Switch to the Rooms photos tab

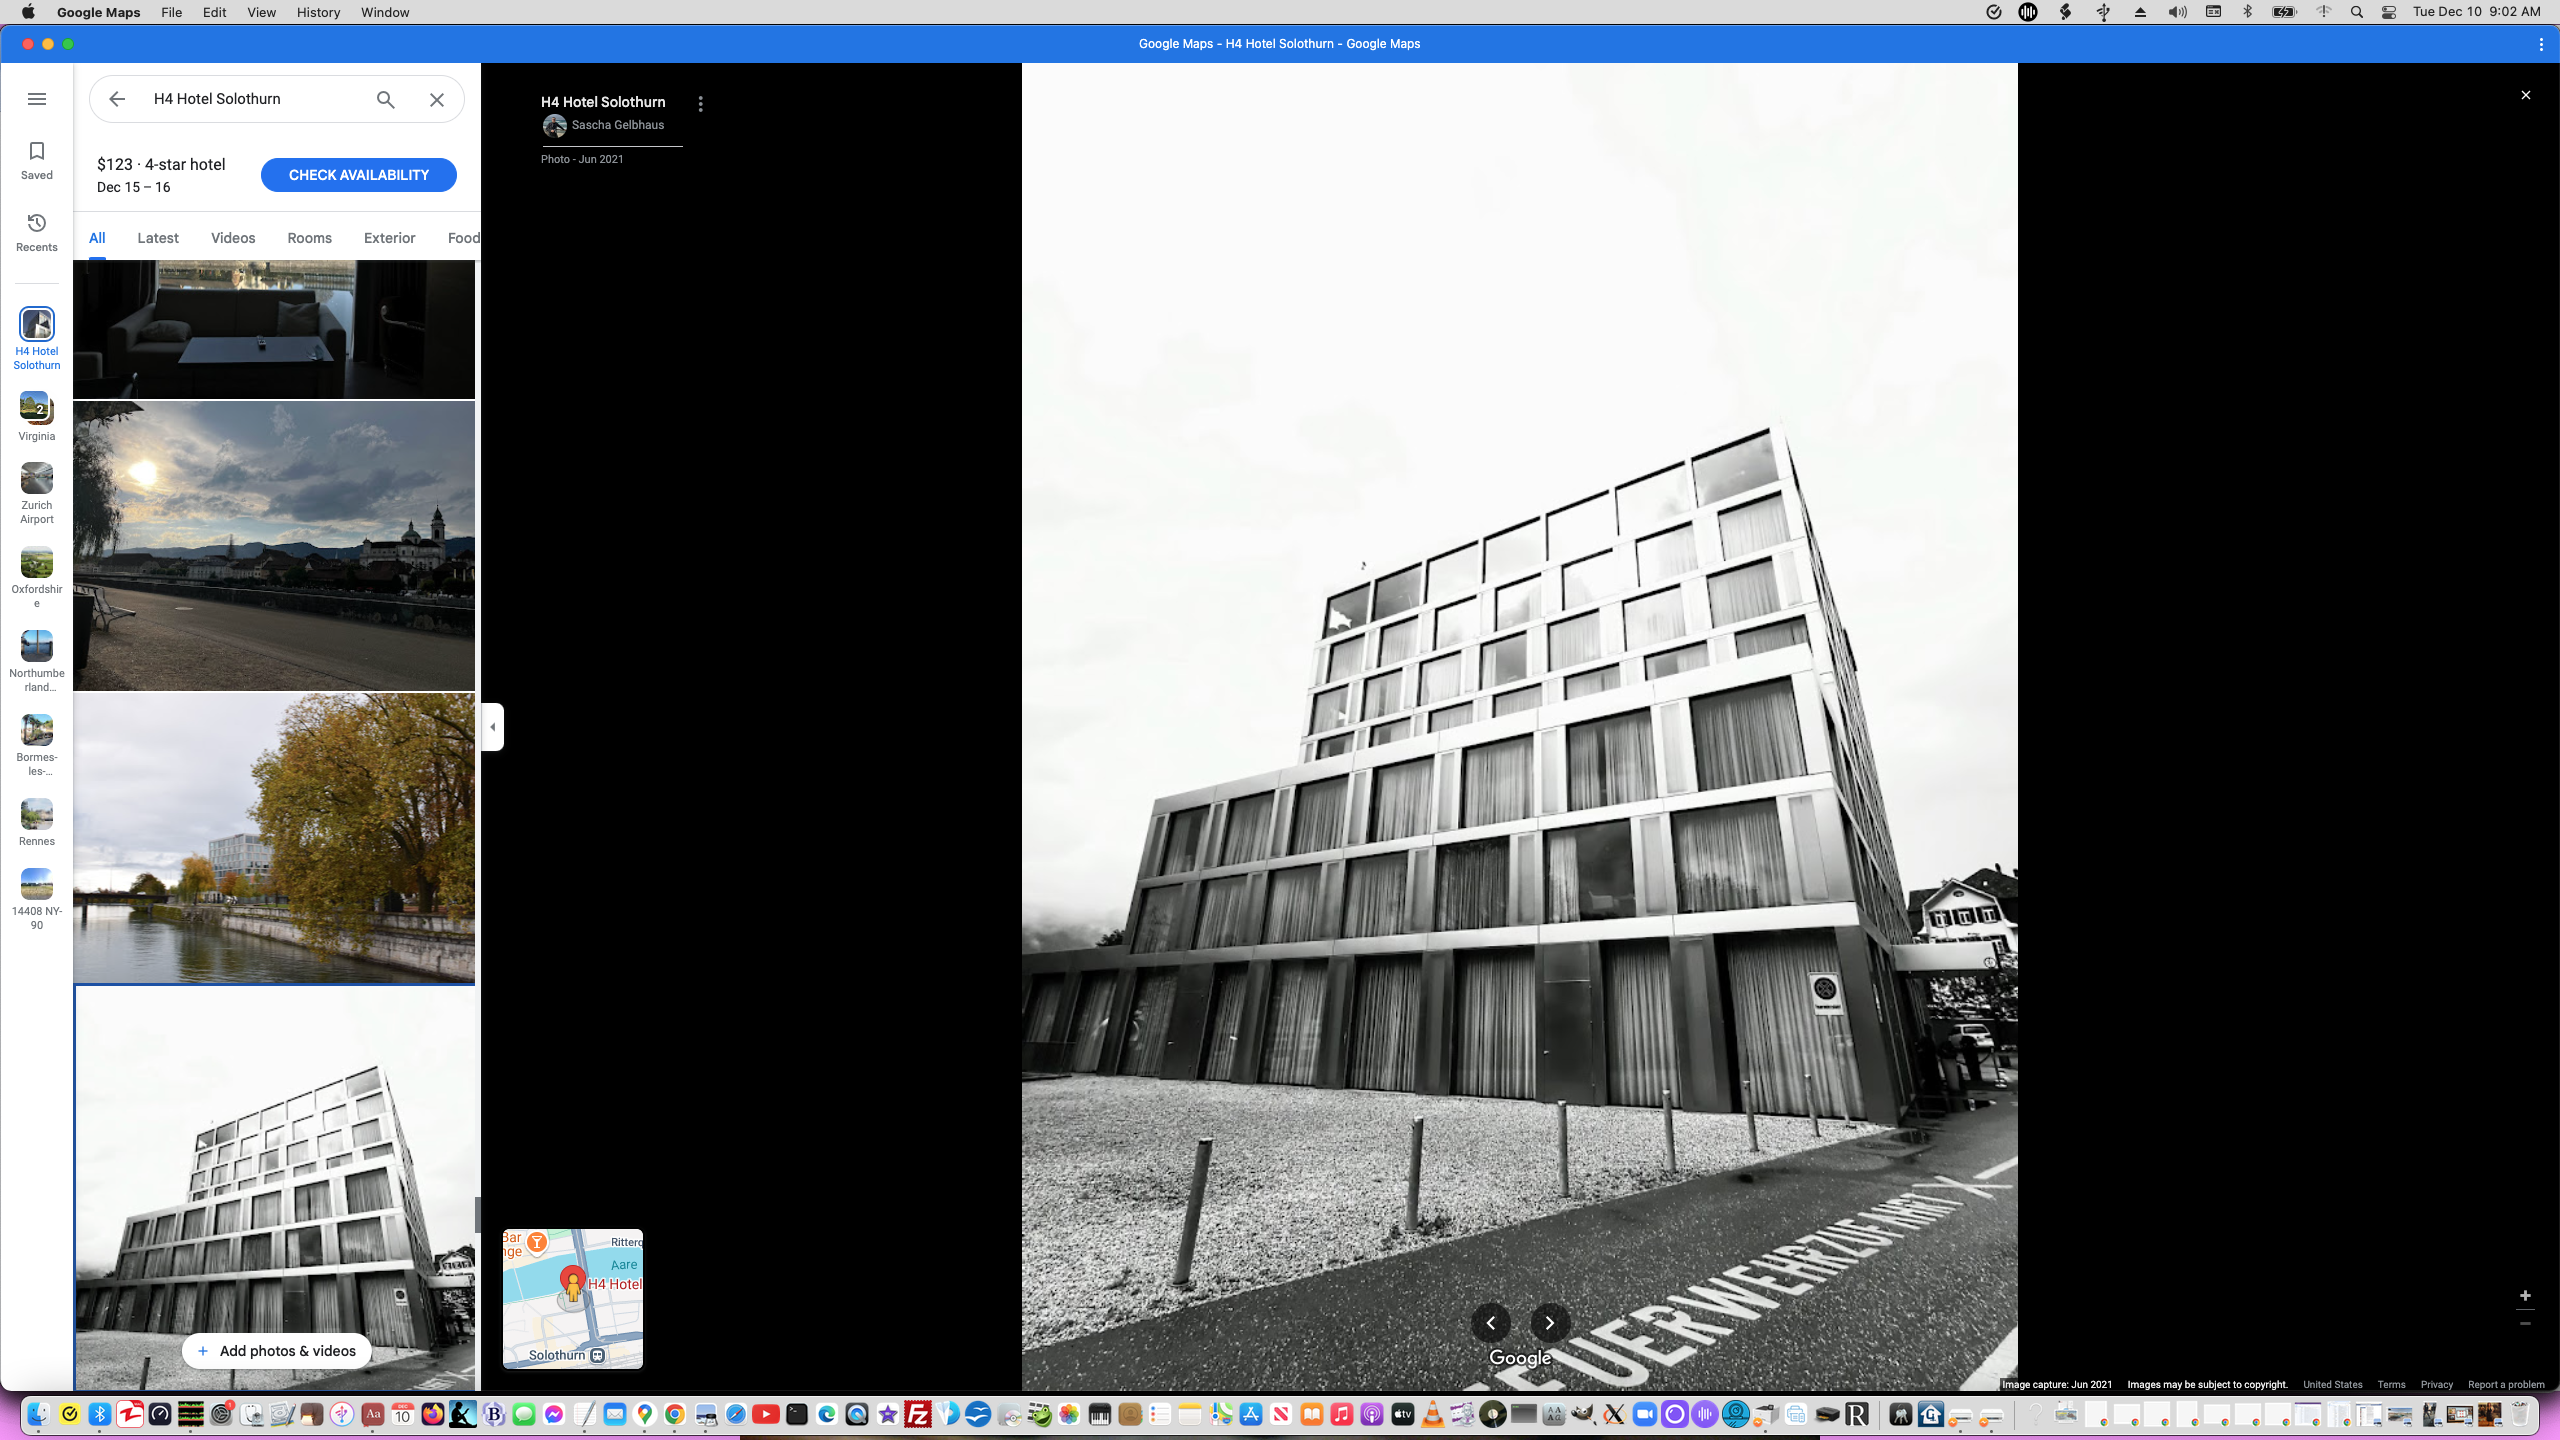click(308, 237)
